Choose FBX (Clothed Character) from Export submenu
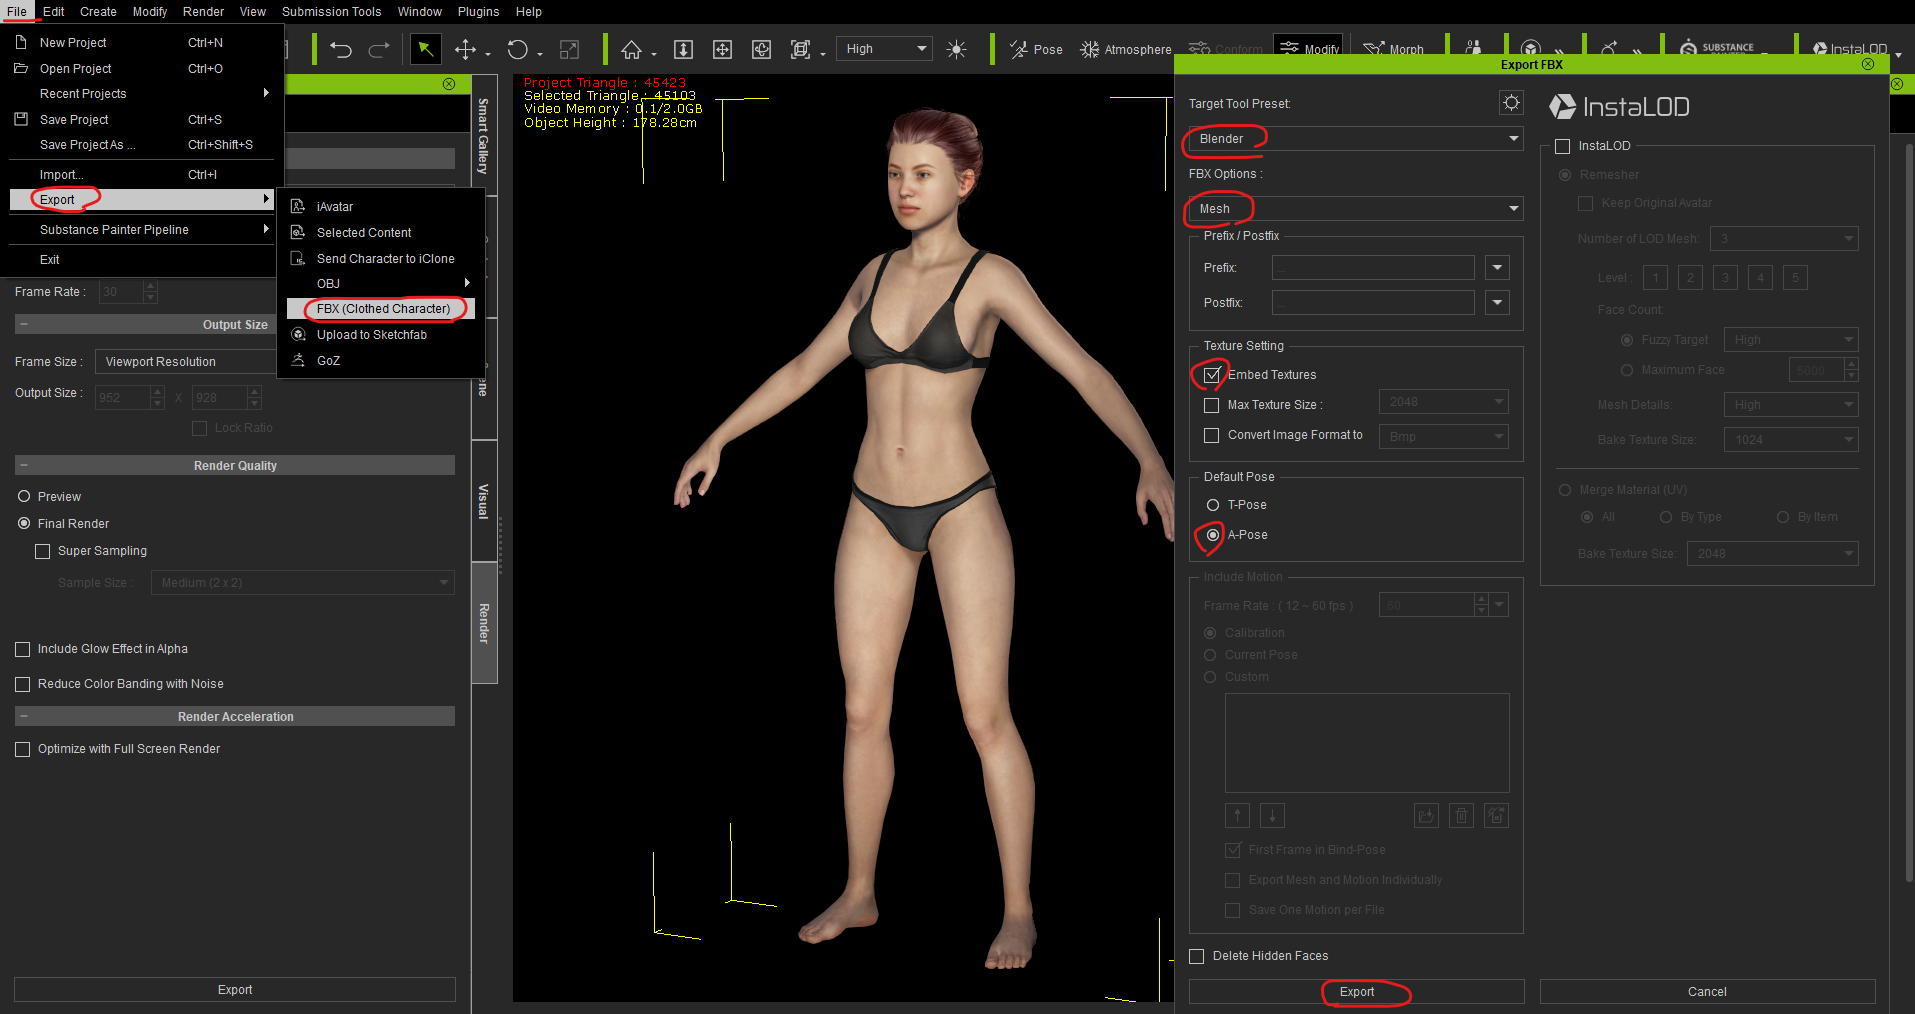Image resolution: width=1915 pixels, height=1014 pixels. click(383, 309)
